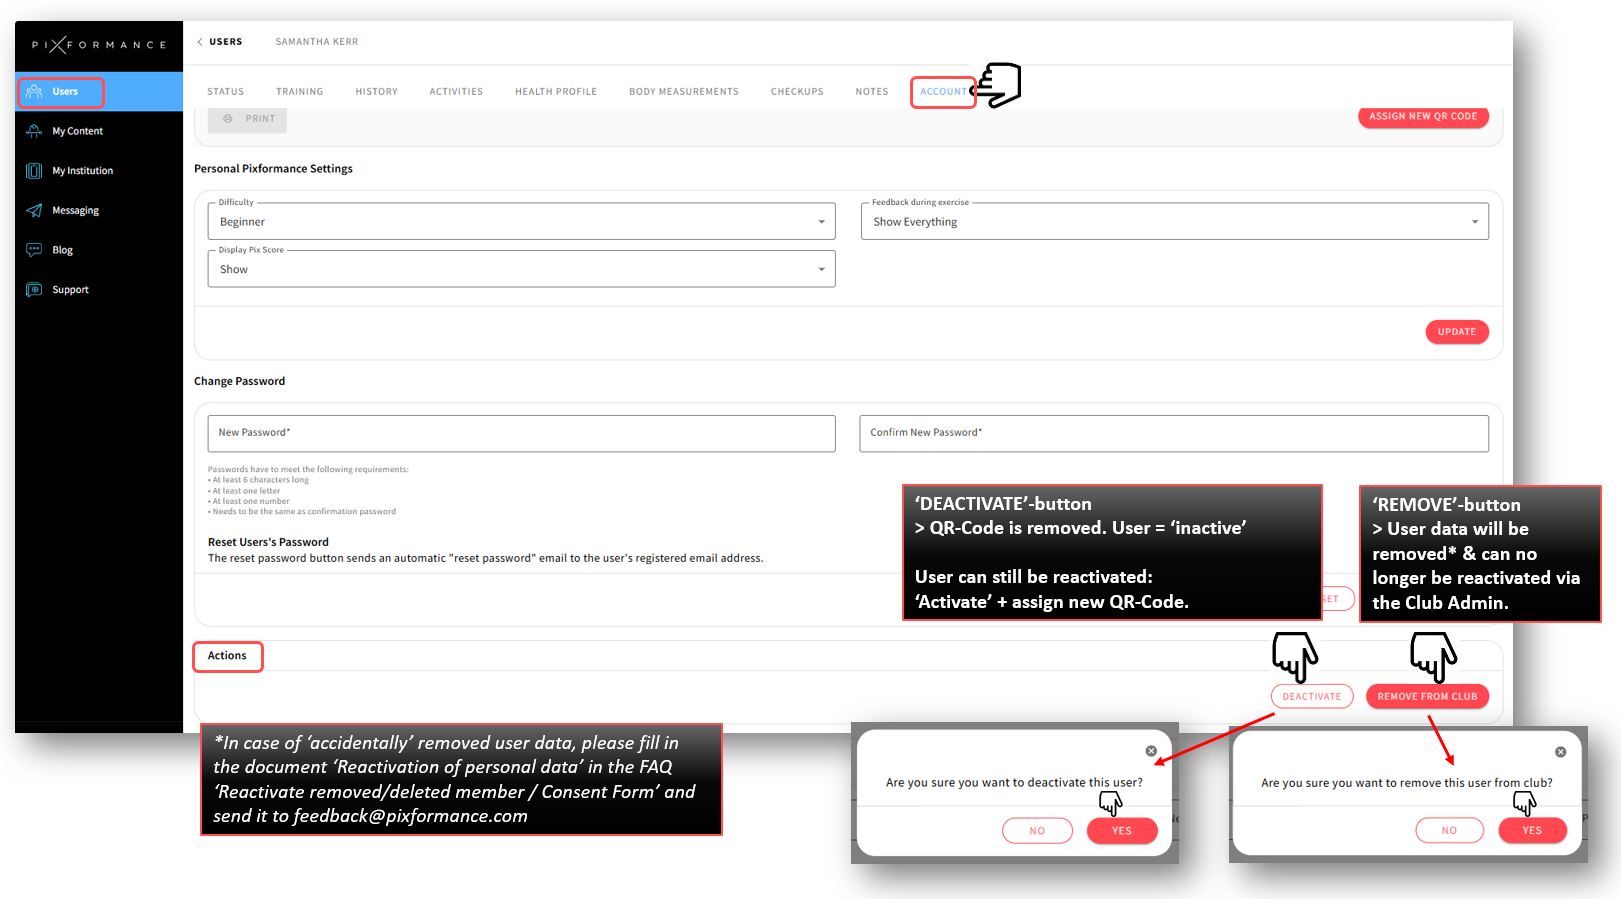Open the Feedback during exercise dropdown

tap(1174, 222)
